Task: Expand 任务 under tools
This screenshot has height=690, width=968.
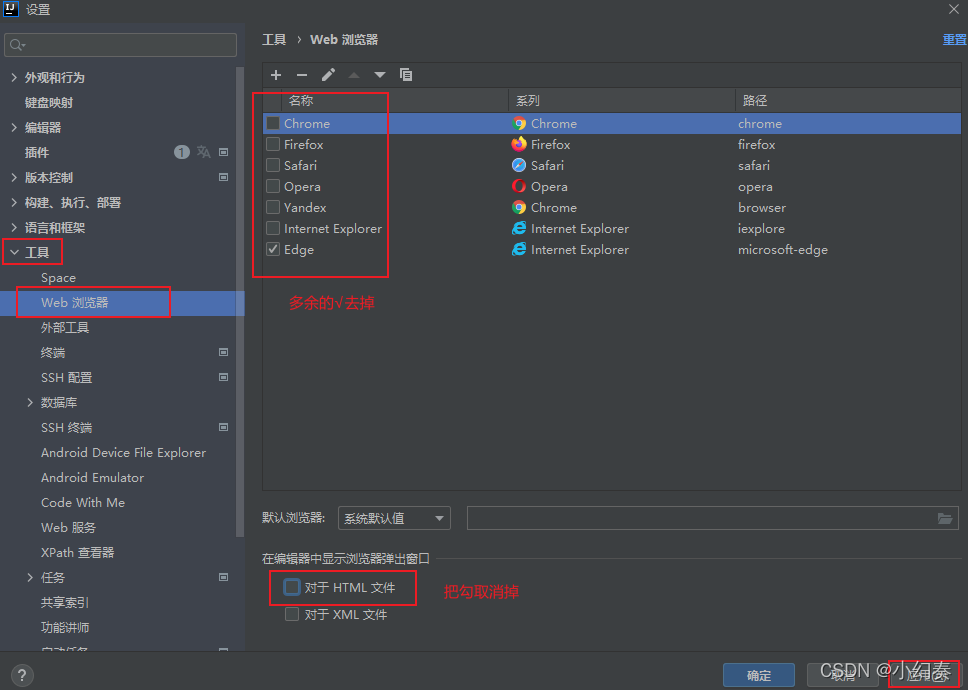Action: [30, 577]
